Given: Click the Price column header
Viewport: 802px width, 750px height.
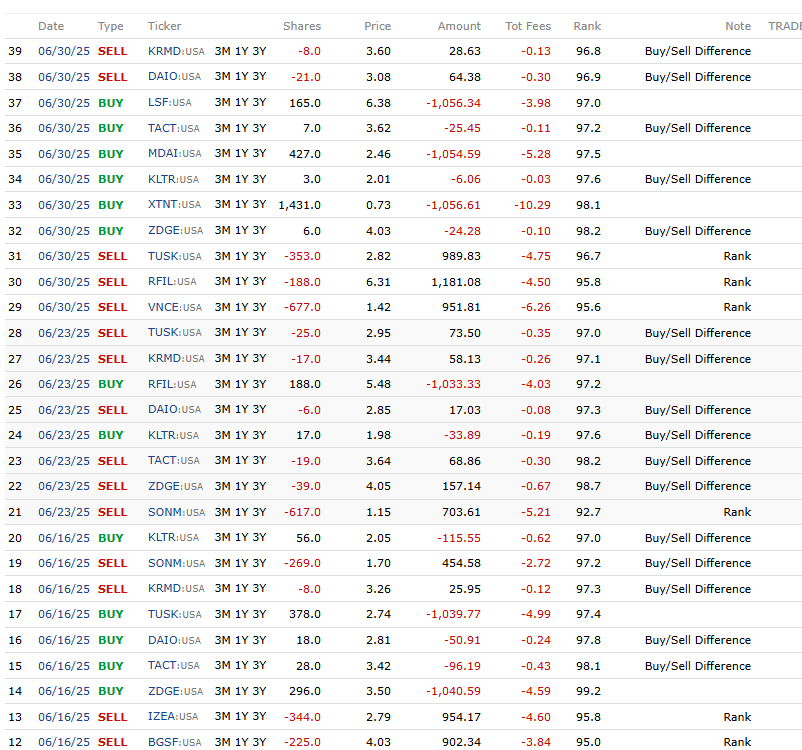Looking at the screenshot, I should [378, 26].
